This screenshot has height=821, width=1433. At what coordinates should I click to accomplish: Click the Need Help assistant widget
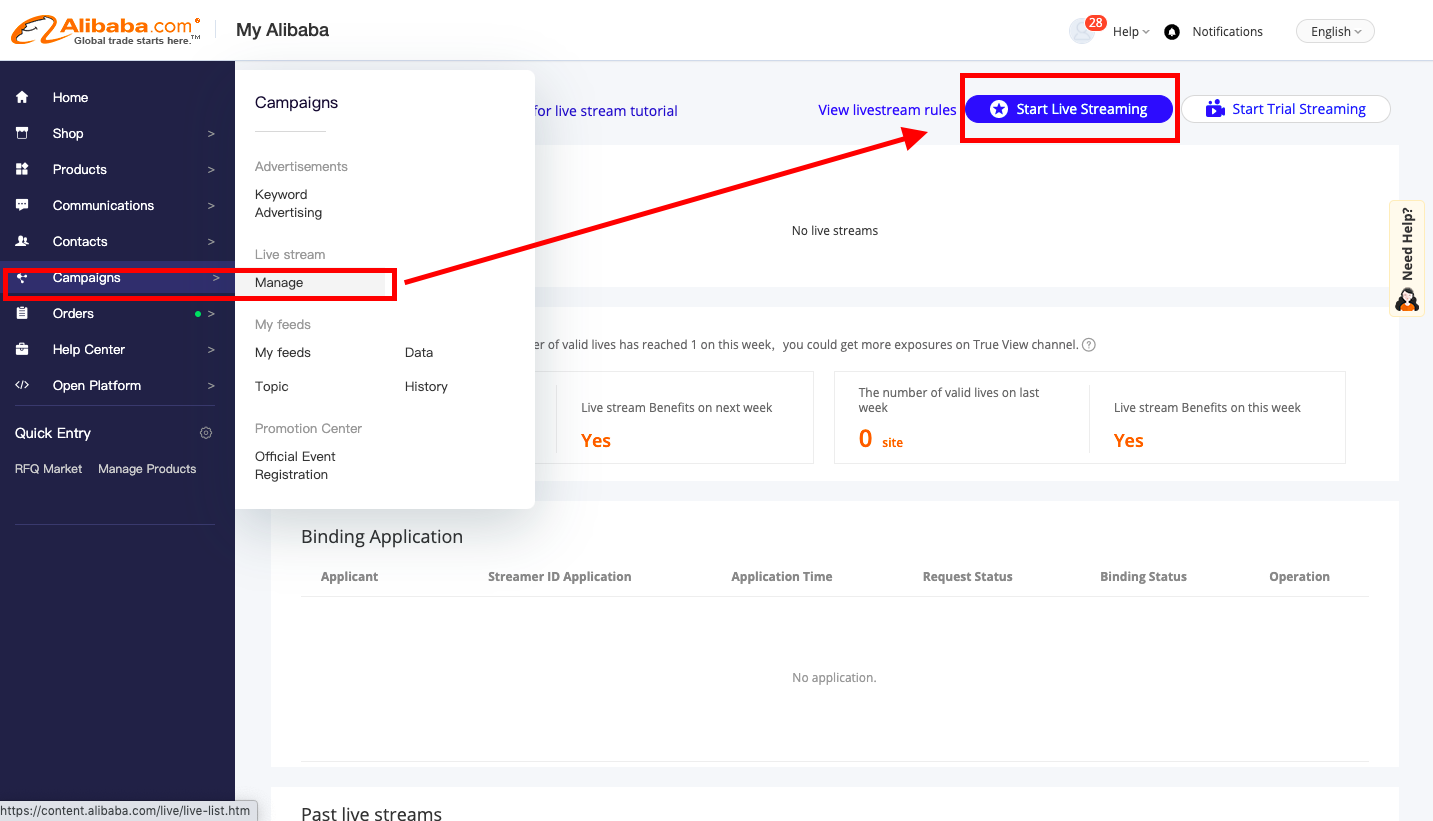(1407, 259)
